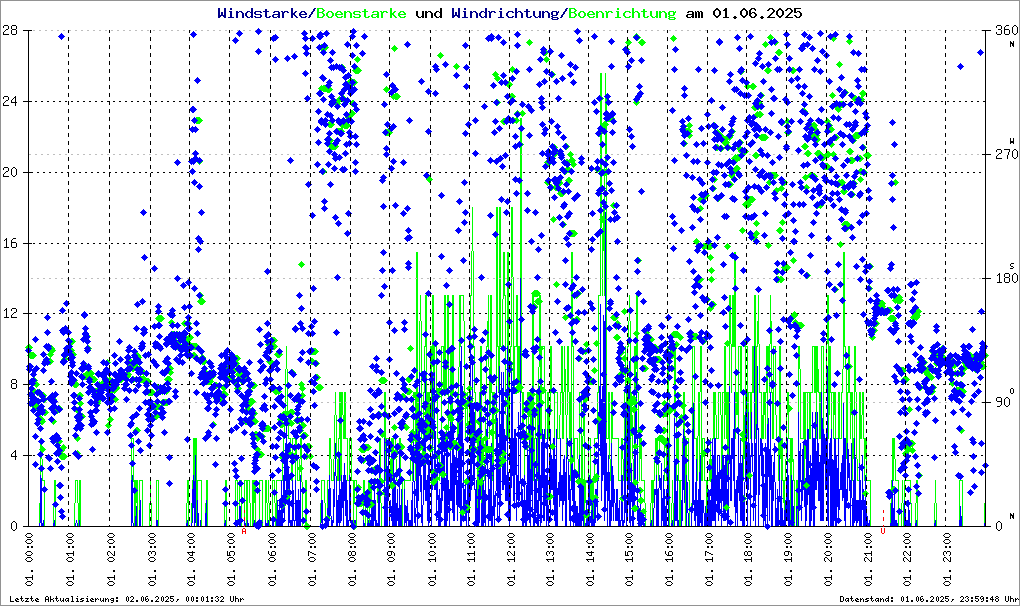1020x606 pixels.
Task: Click wind strength axis value 28
Action: point(10,31)
